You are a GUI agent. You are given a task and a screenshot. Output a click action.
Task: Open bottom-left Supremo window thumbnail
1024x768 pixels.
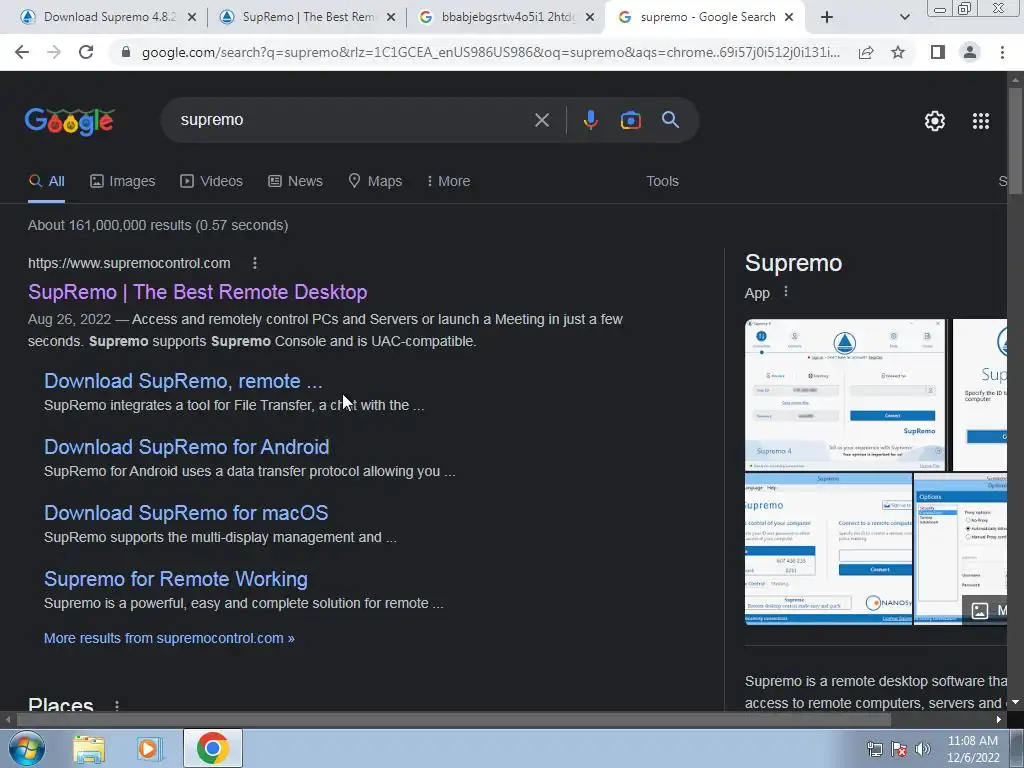point(828,549)
